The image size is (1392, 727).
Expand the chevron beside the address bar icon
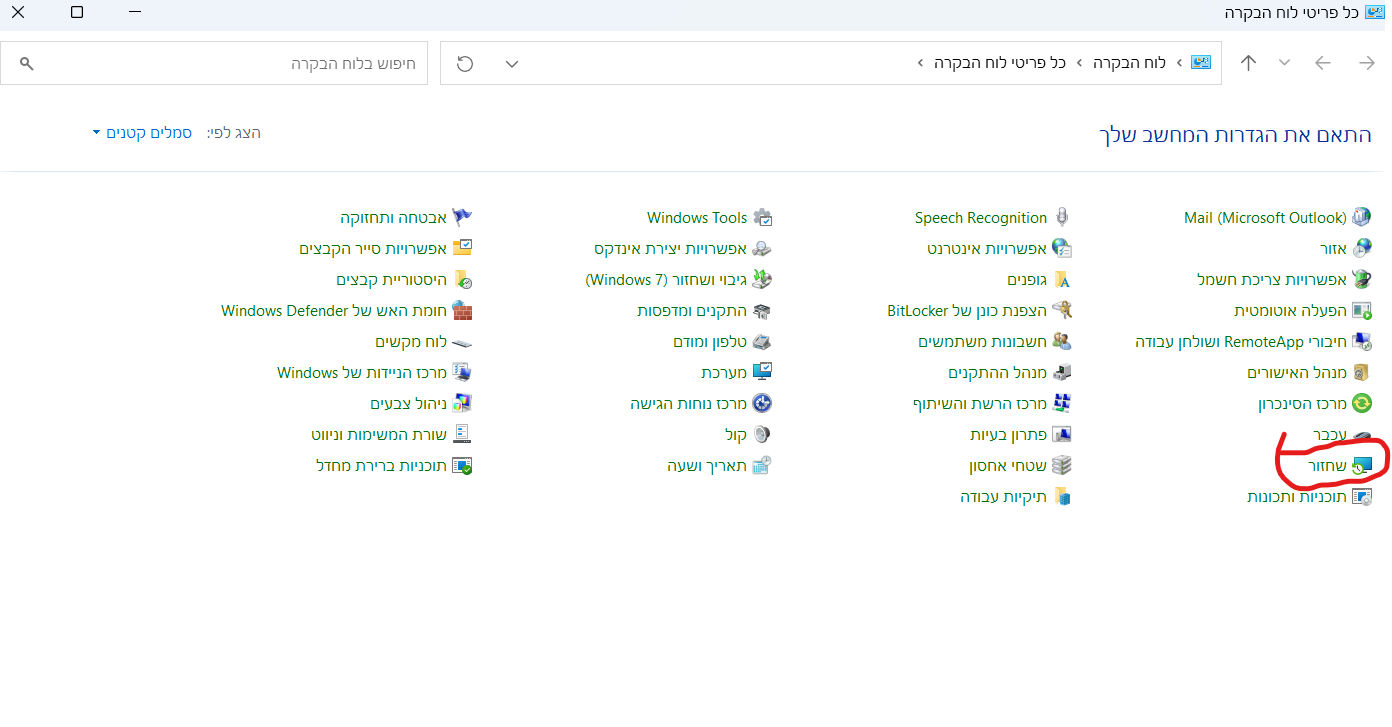click(x=1179, y=63)
